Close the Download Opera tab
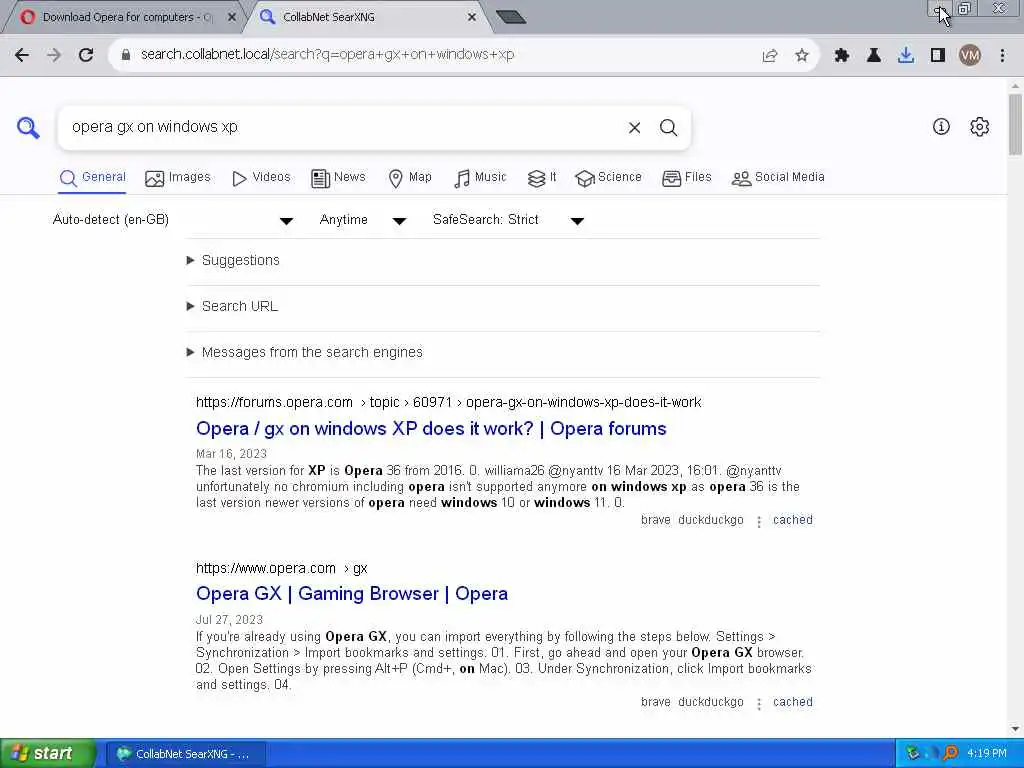Image resolution: width=1024 pixels, height=768 pixels. [231, 18]
